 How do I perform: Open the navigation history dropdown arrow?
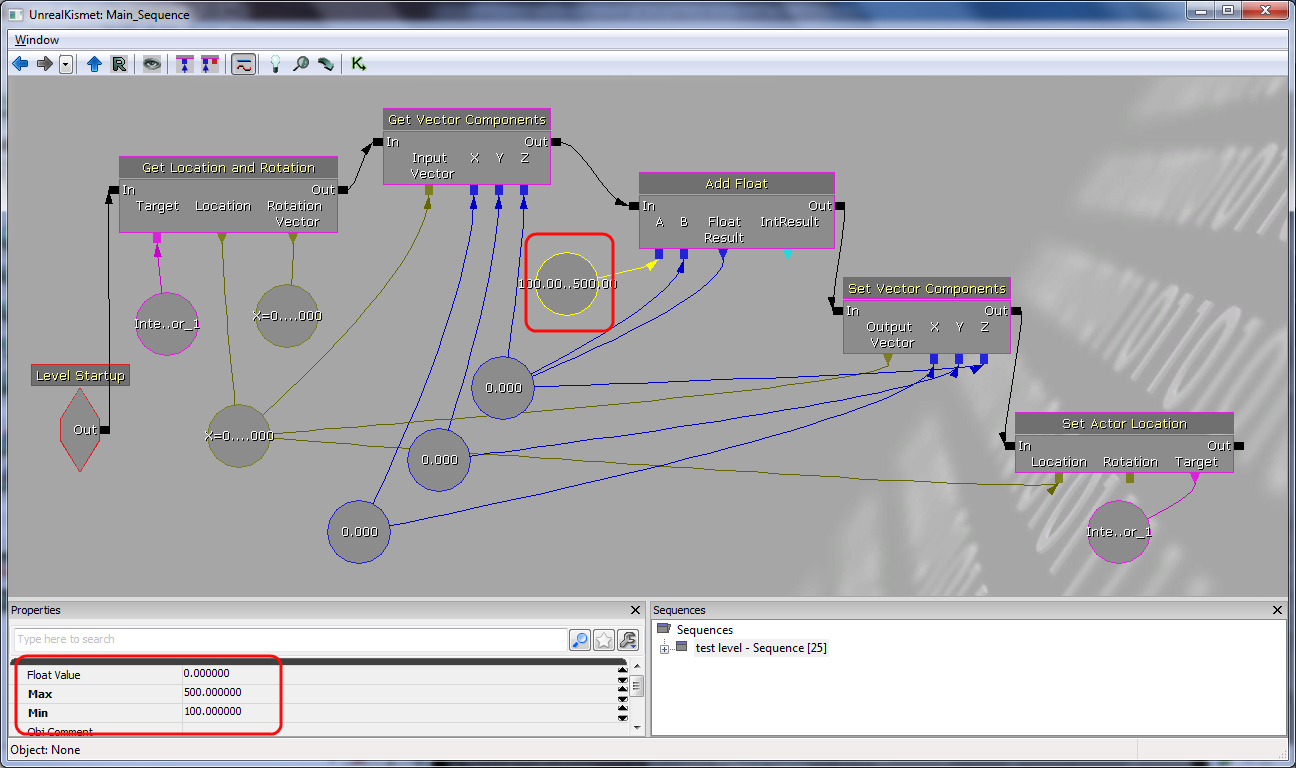[66, 64]
